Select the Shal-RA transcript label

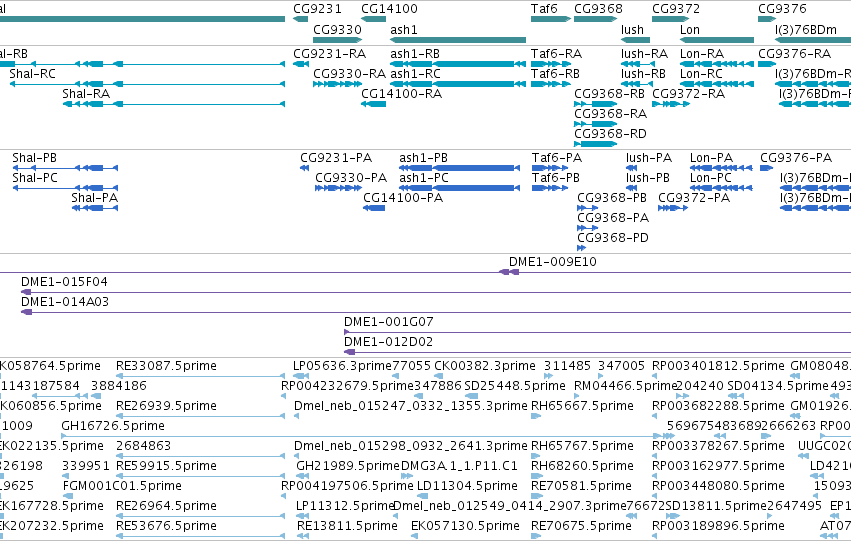86,93
